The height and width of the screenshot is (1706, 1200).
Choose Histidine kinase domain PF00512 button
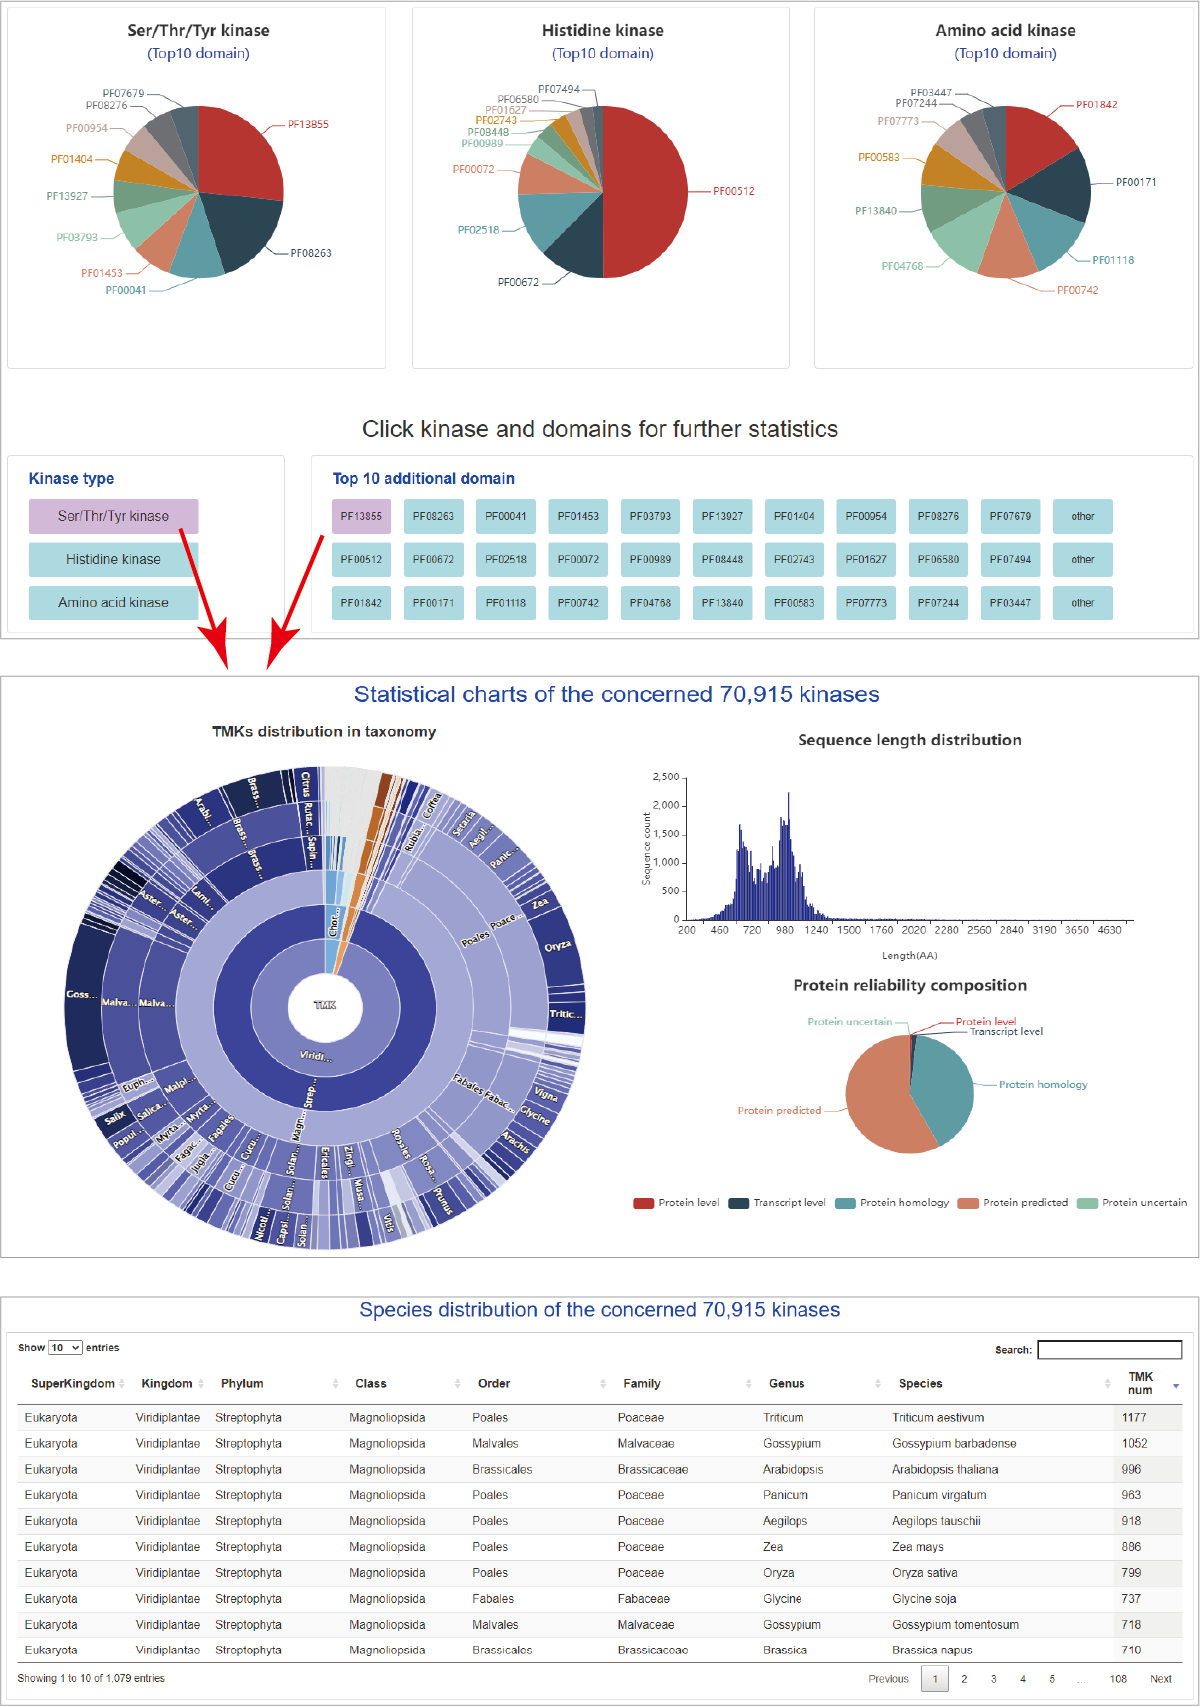[x=361, y=559]
